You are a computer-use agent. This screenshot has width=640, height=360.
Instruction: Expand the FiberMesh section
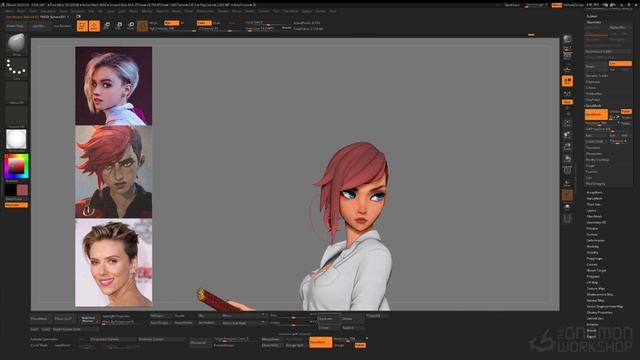click(x=594, y=216)
